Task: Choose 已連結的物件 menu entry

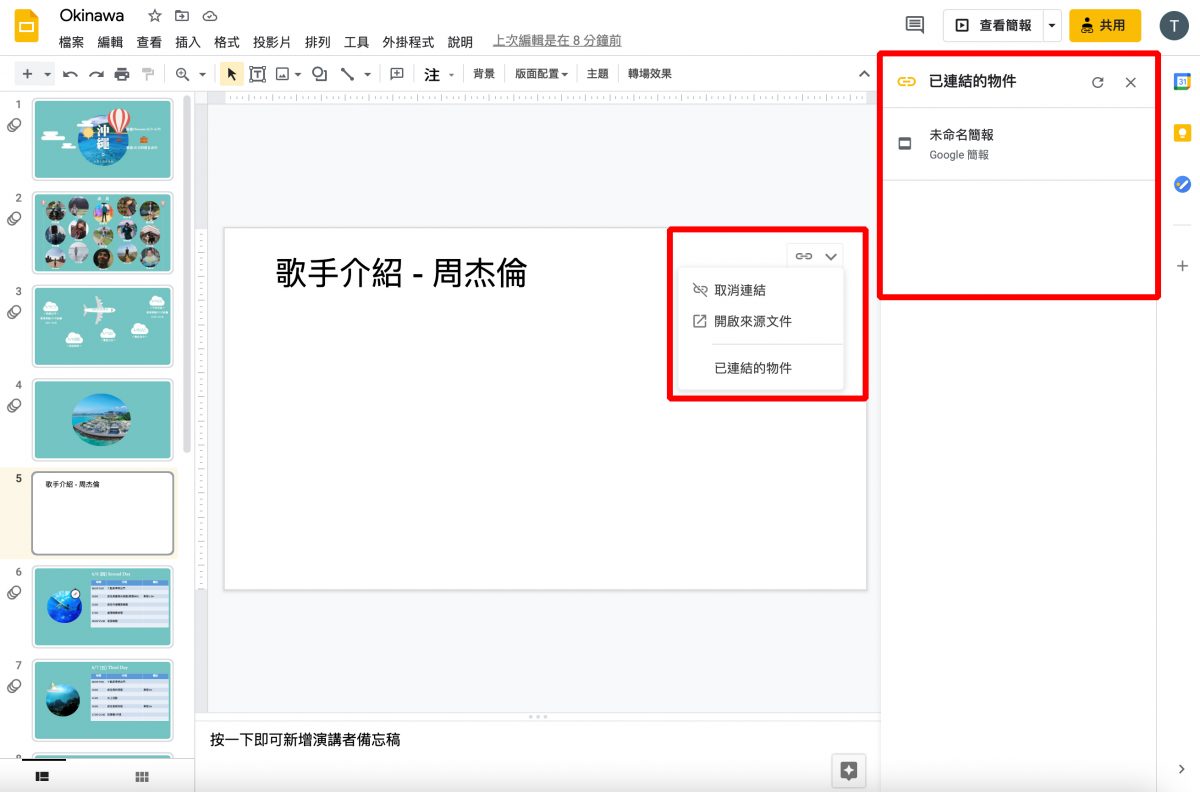Action: pyautogui.click(x=761, y=368)
